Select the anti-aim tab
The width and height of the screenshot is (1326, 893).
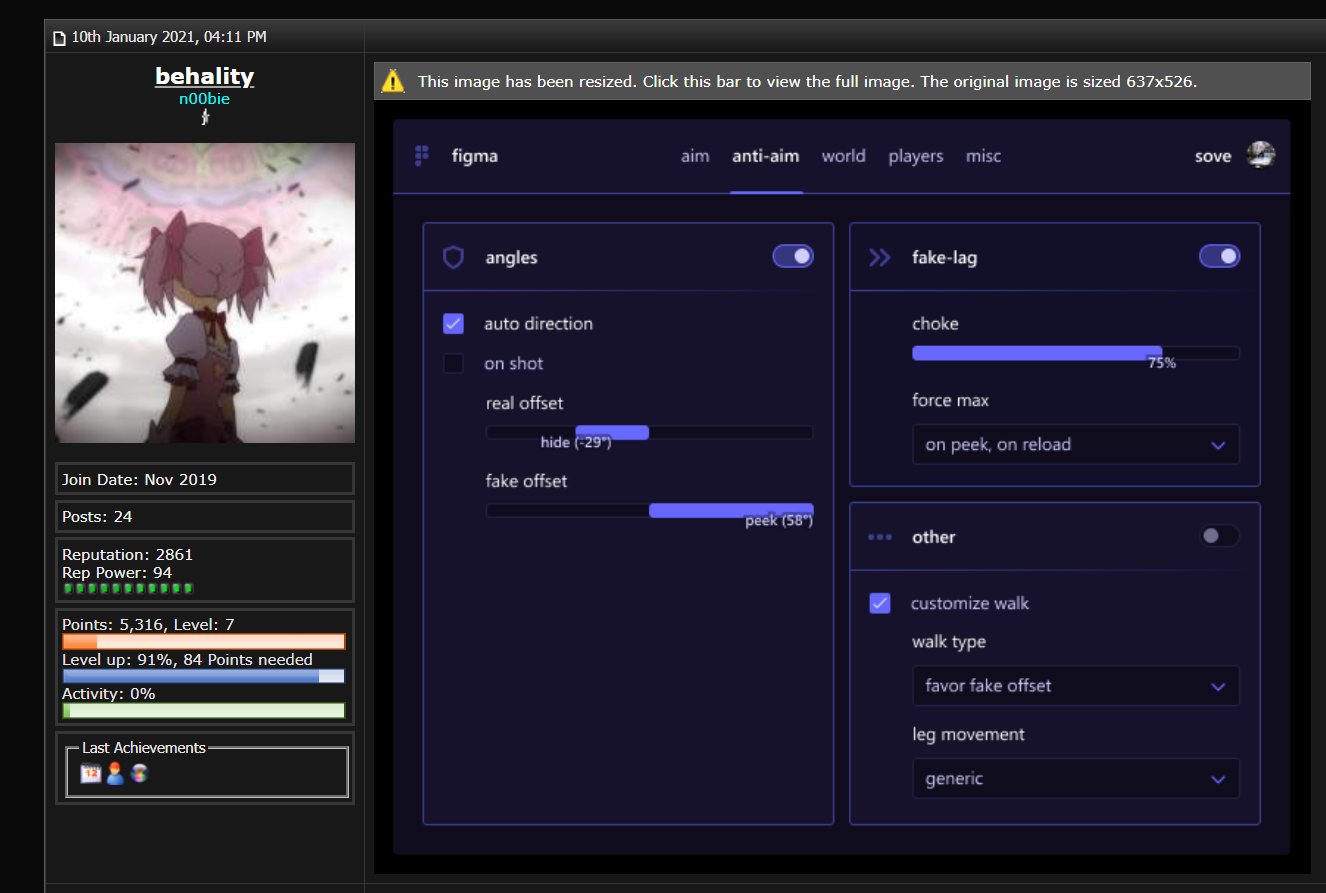(x=766, y=156)
